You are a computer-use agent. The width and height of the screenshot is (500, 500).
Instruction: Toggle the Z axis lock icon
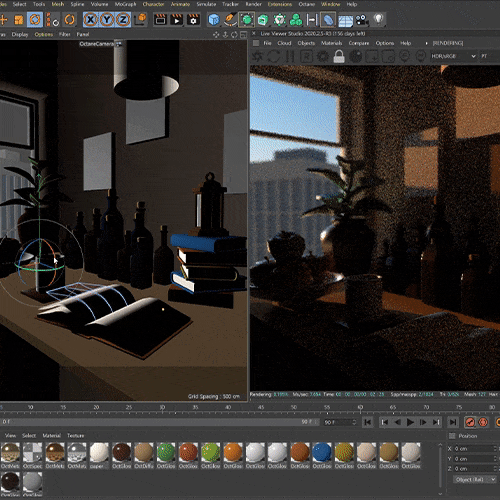[x=123, y=20]
